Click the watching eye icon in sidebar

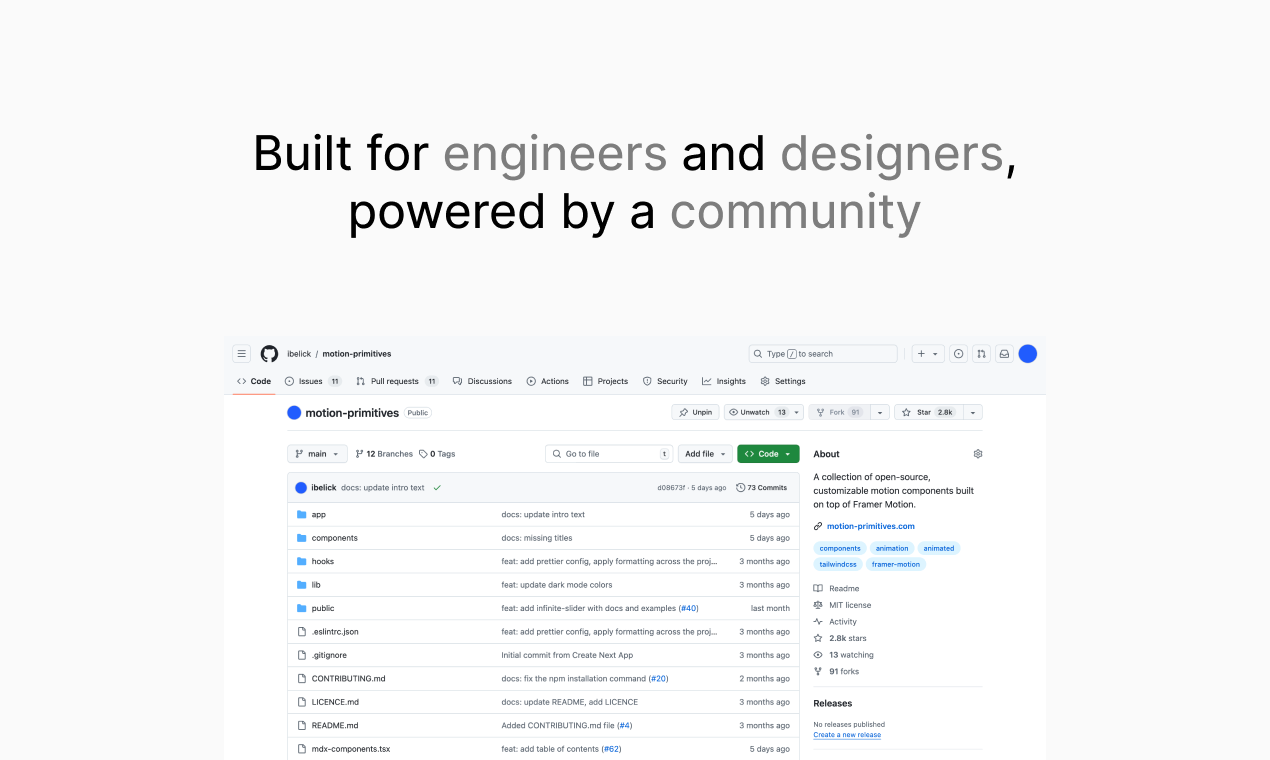click(x=818, y=655)
